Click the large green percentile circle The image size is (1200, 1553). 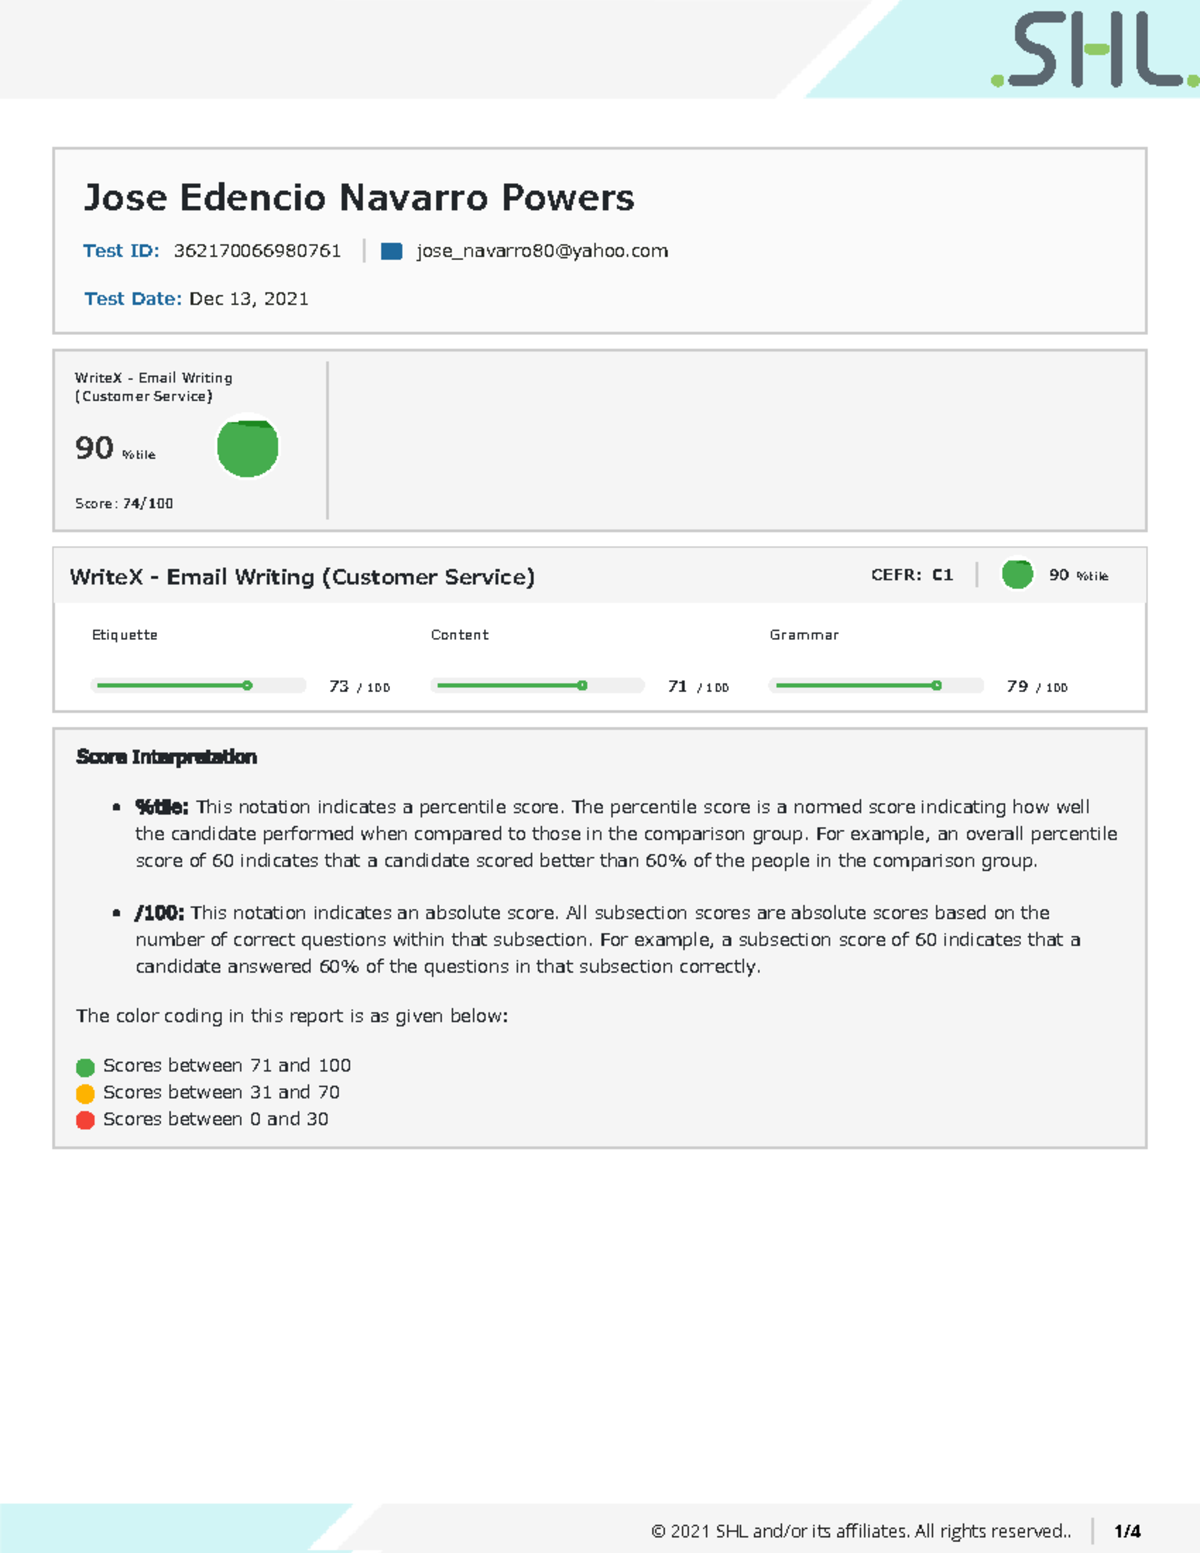[x=247, y=448]
